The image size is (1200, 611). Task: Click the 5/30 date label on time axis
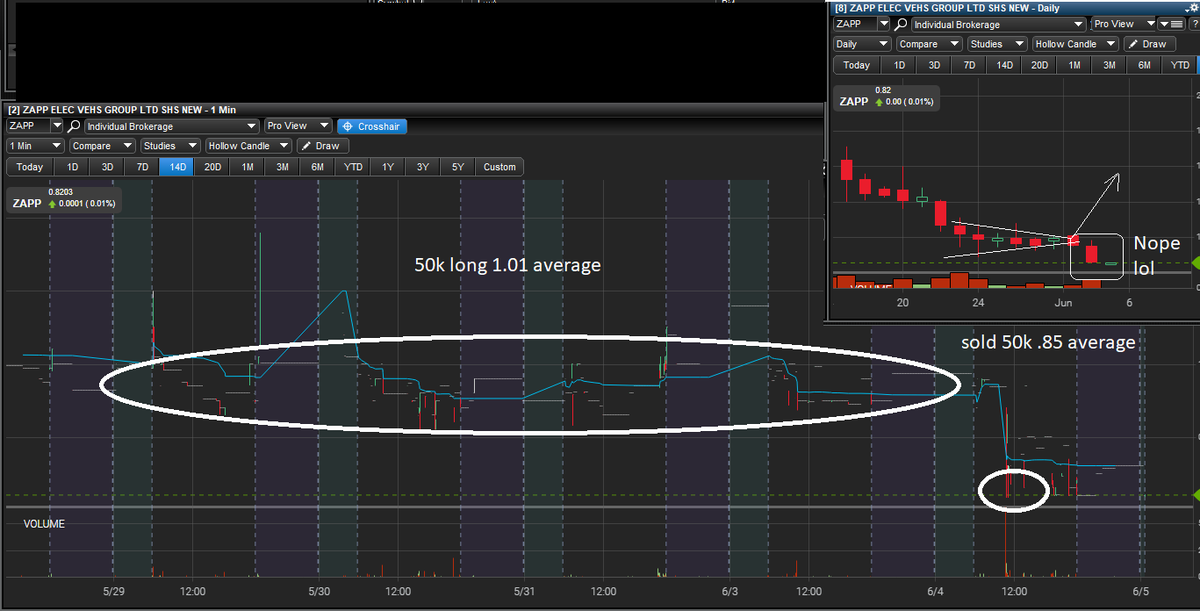[x=319, y=592]
